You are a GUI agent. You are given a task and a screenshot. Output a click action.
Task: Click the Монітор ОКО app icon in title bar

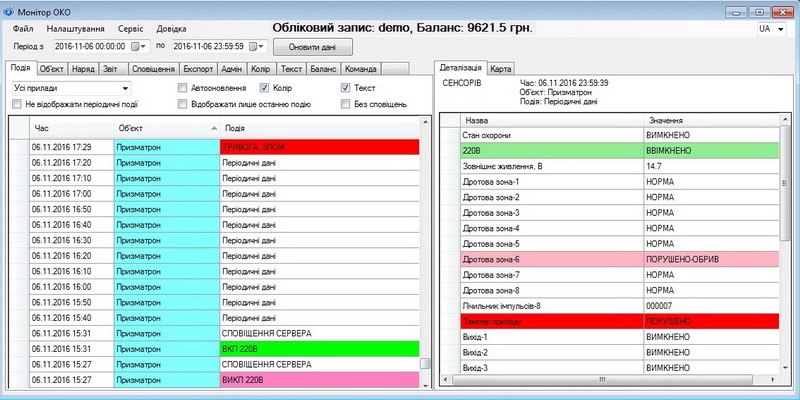[9, 12]
